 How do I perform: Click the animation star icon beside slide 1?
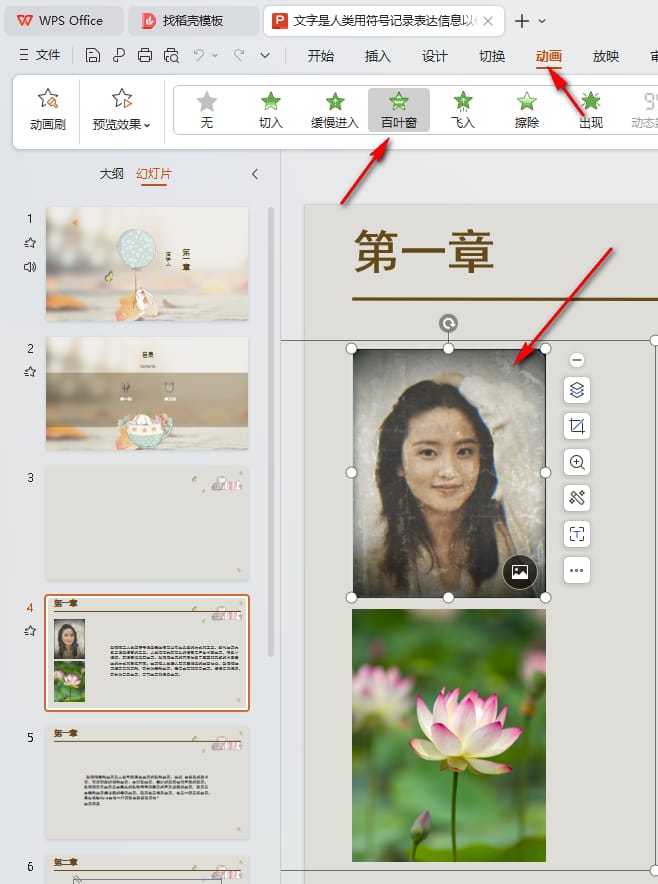[30, 243]
